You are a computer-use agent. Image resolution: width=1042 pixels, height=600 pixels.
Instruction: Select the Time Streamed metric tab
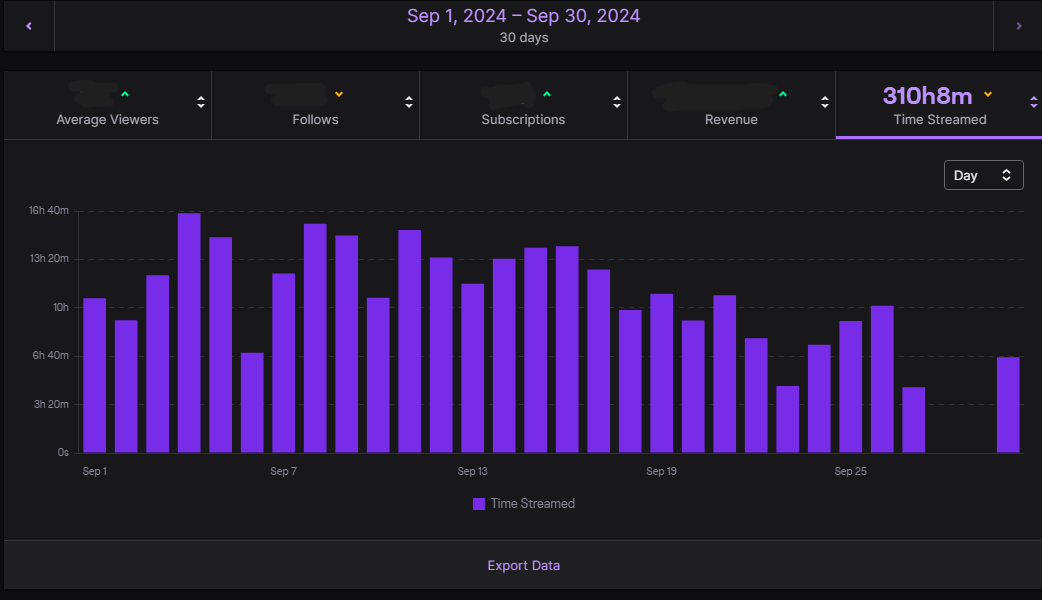pos(939,105)
